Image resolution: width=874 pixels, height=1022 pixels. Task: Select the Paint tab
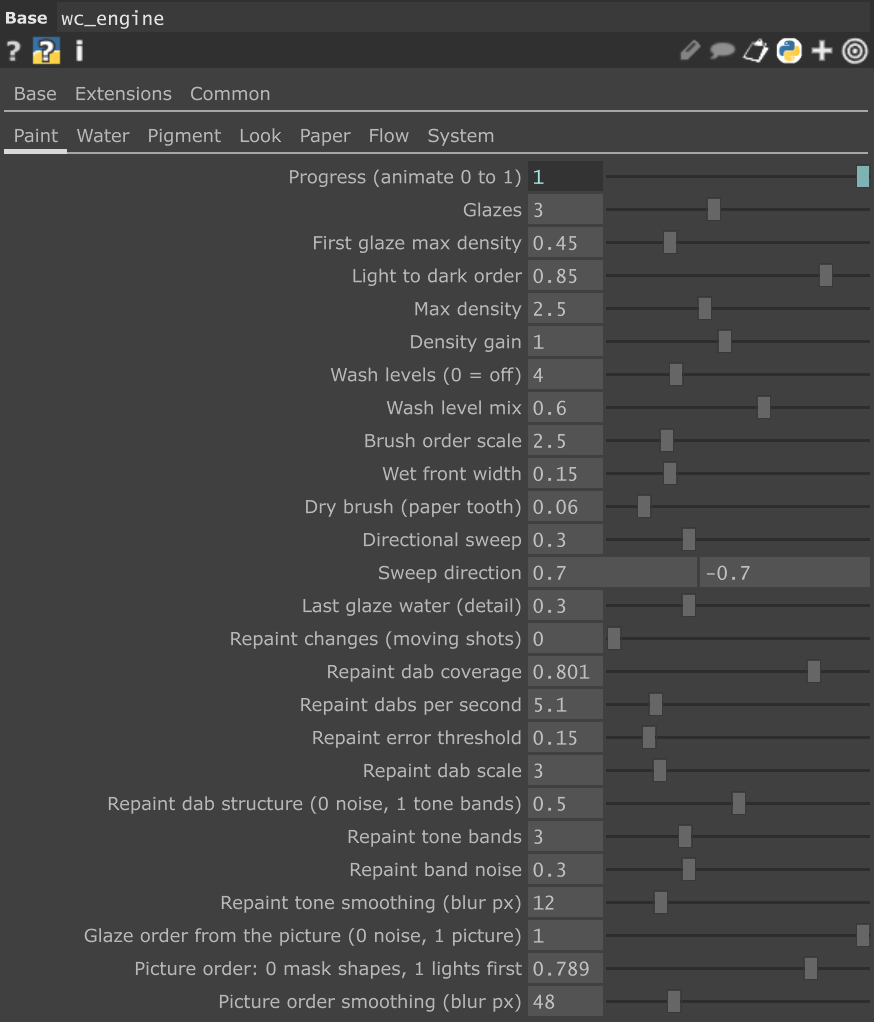[x=36, y=136]
